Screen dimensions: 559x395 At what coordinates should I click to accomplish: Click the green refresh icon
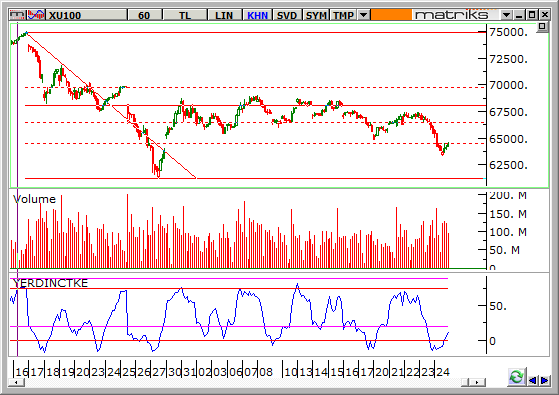516,377
